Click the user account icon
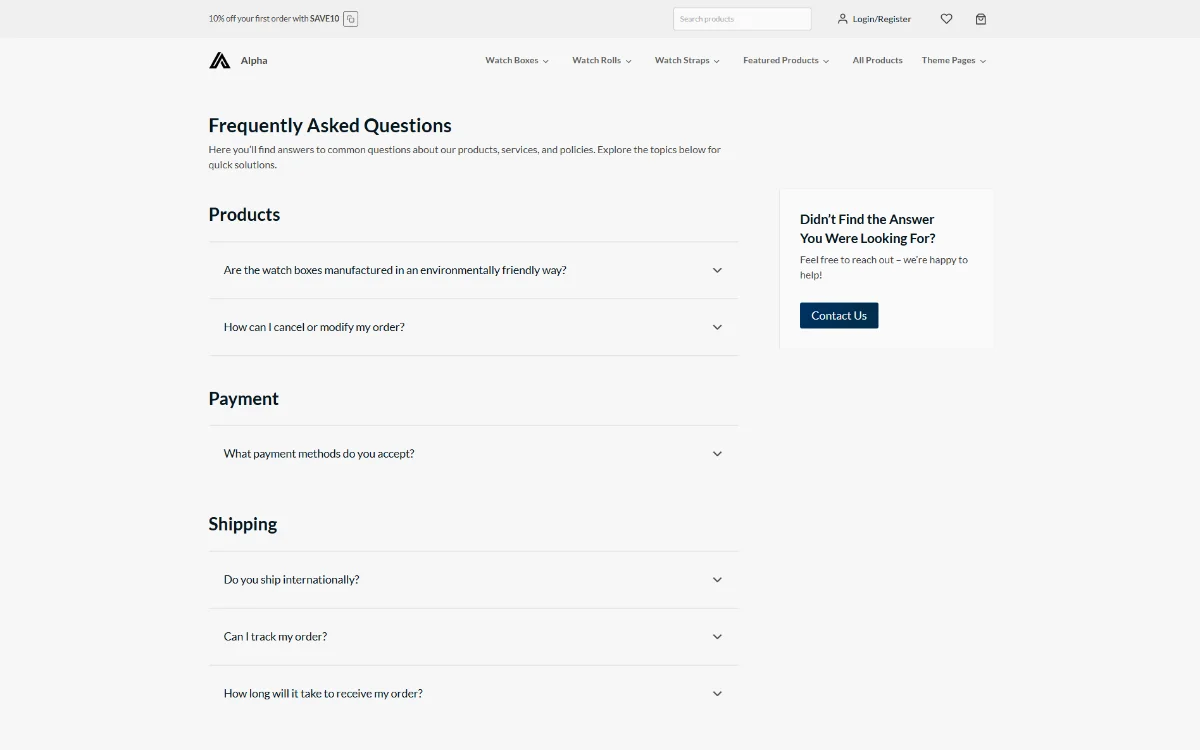 tap(843, 19)
